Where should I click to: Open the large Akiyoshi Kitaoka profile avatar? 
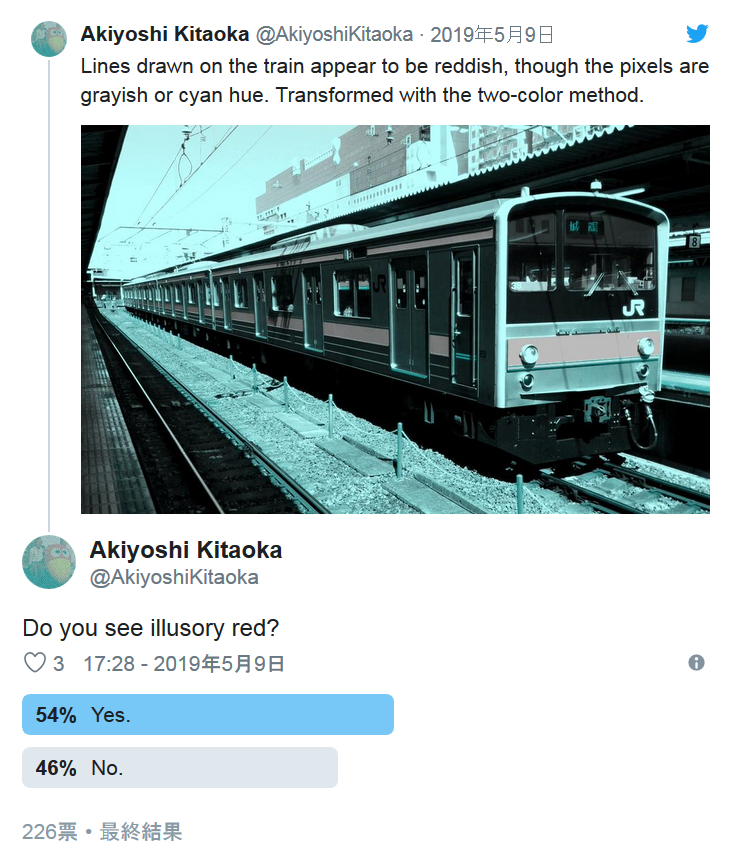(x=49, y=562)
